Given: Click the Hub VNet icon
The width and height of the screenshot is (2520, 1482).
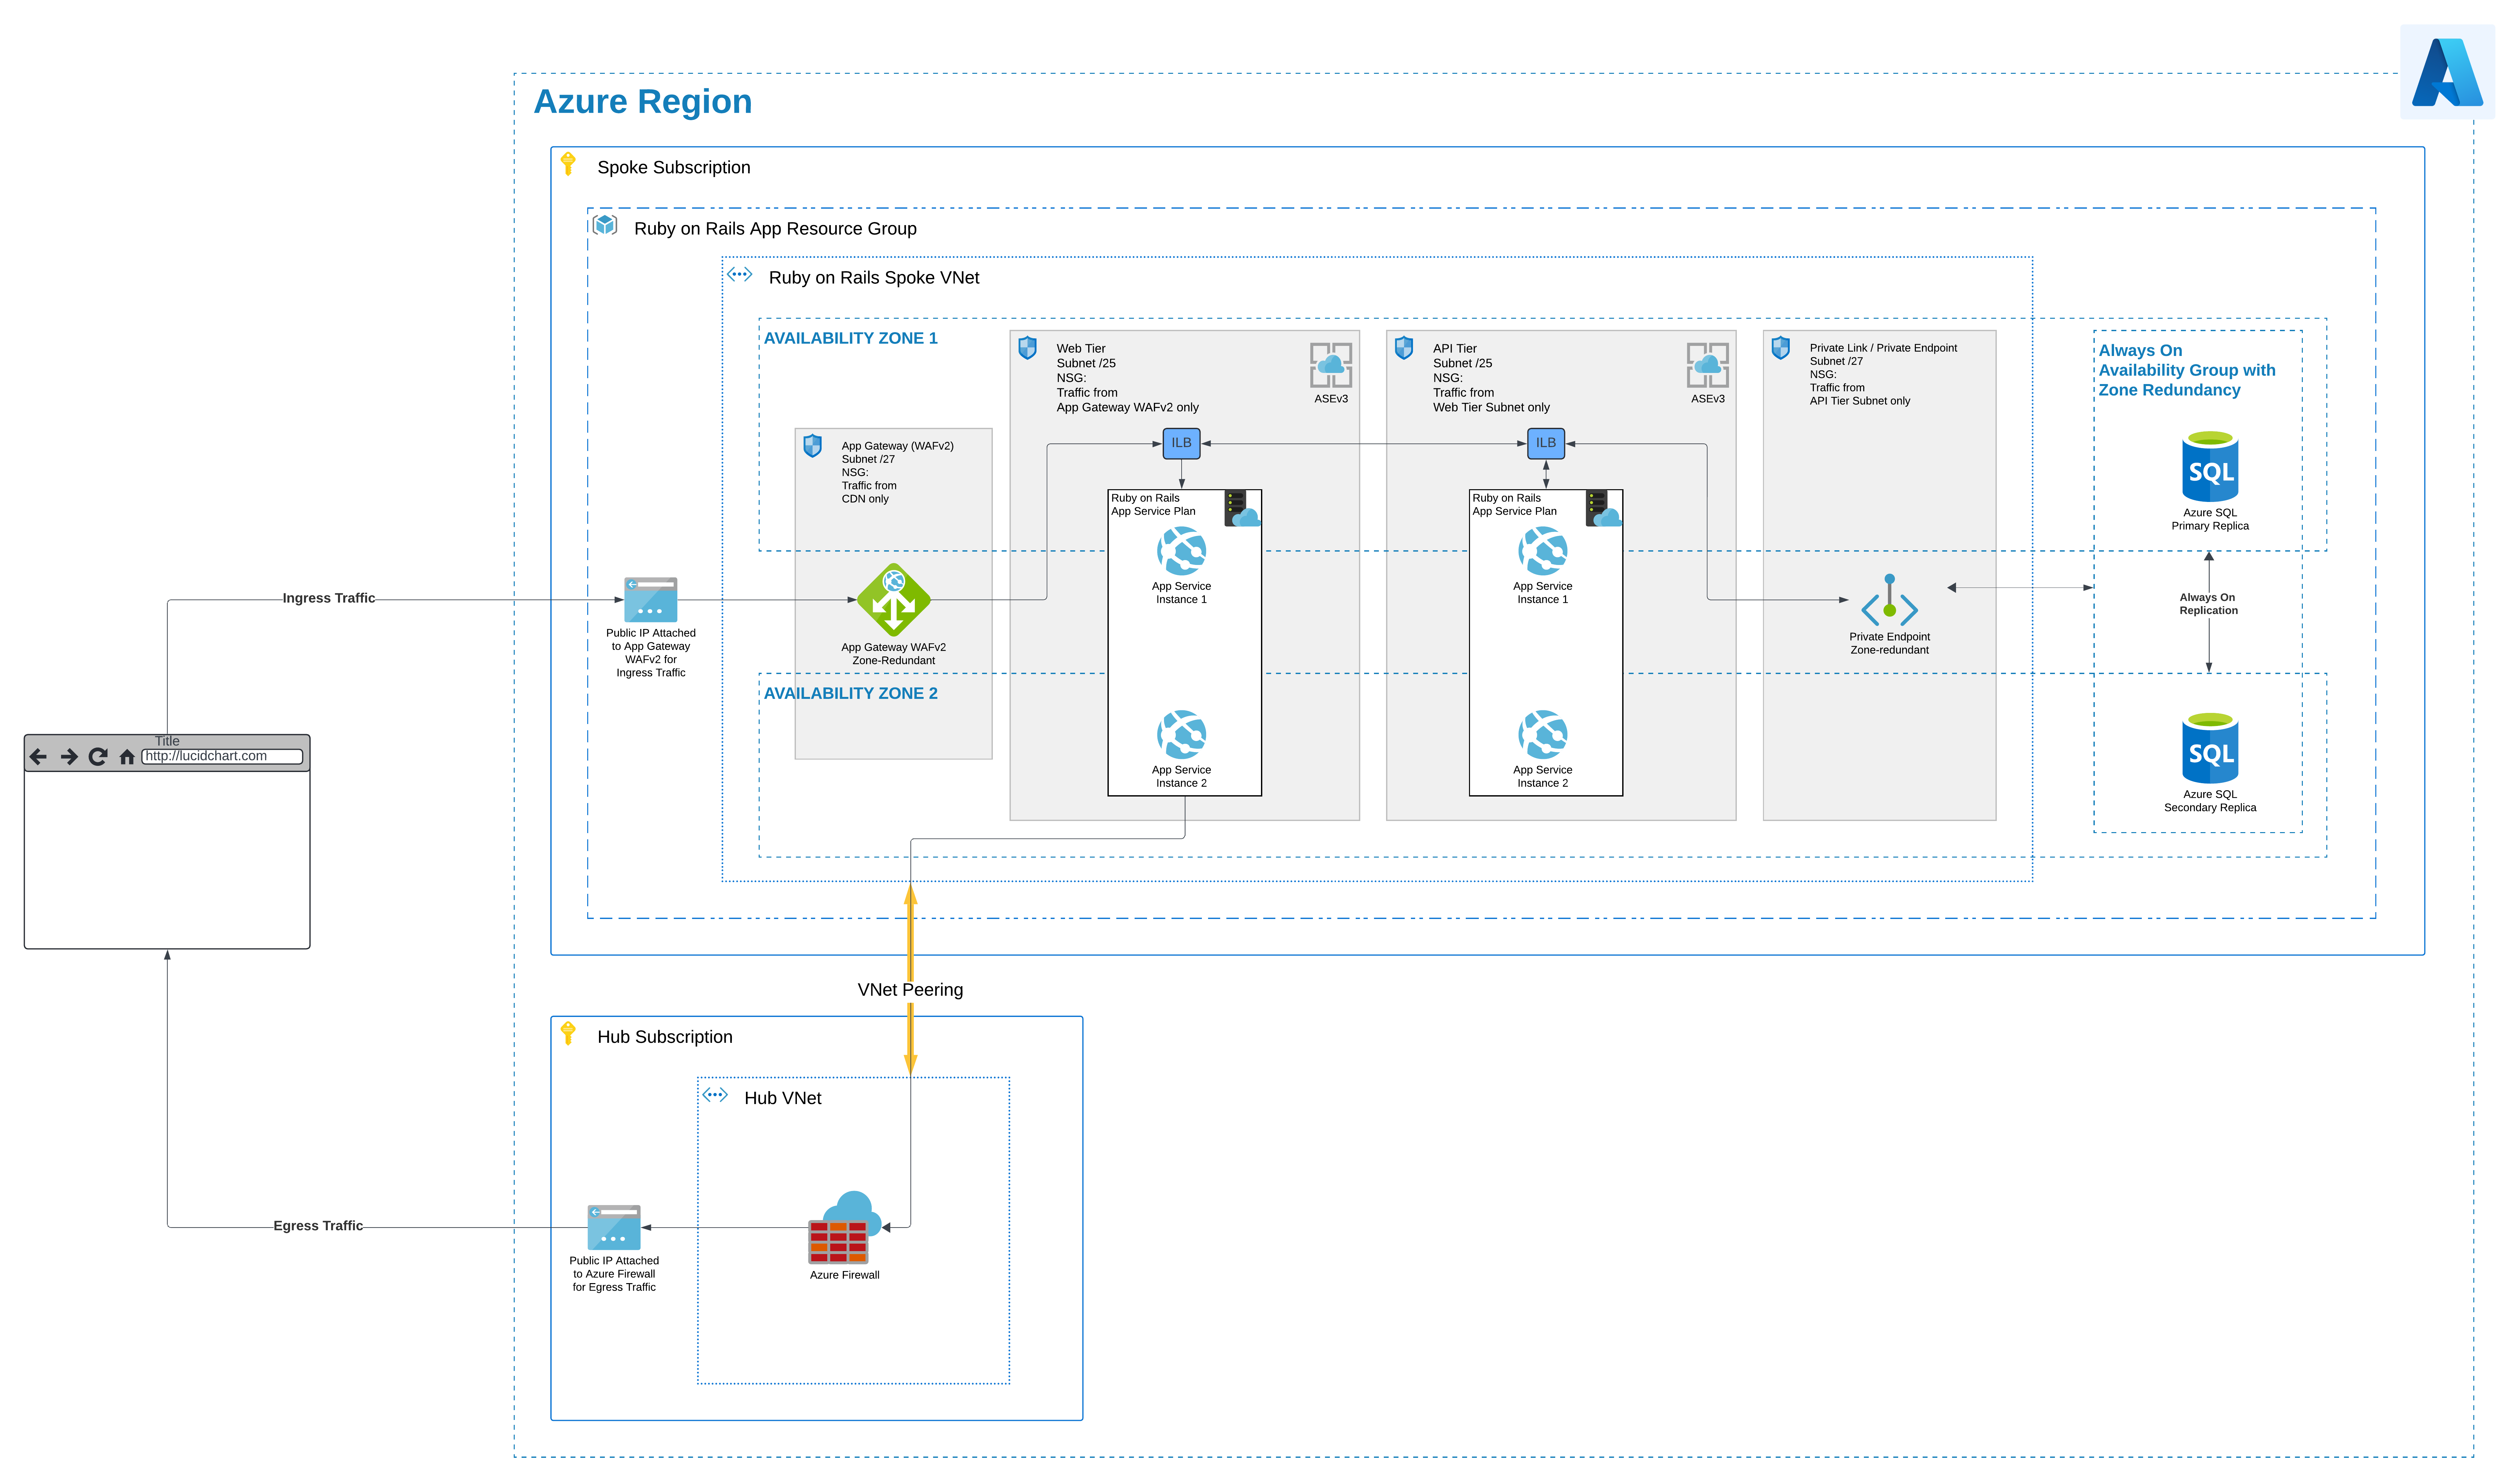Looking at the screenshot, I should pyautogui.click(x=715, y=1095).
